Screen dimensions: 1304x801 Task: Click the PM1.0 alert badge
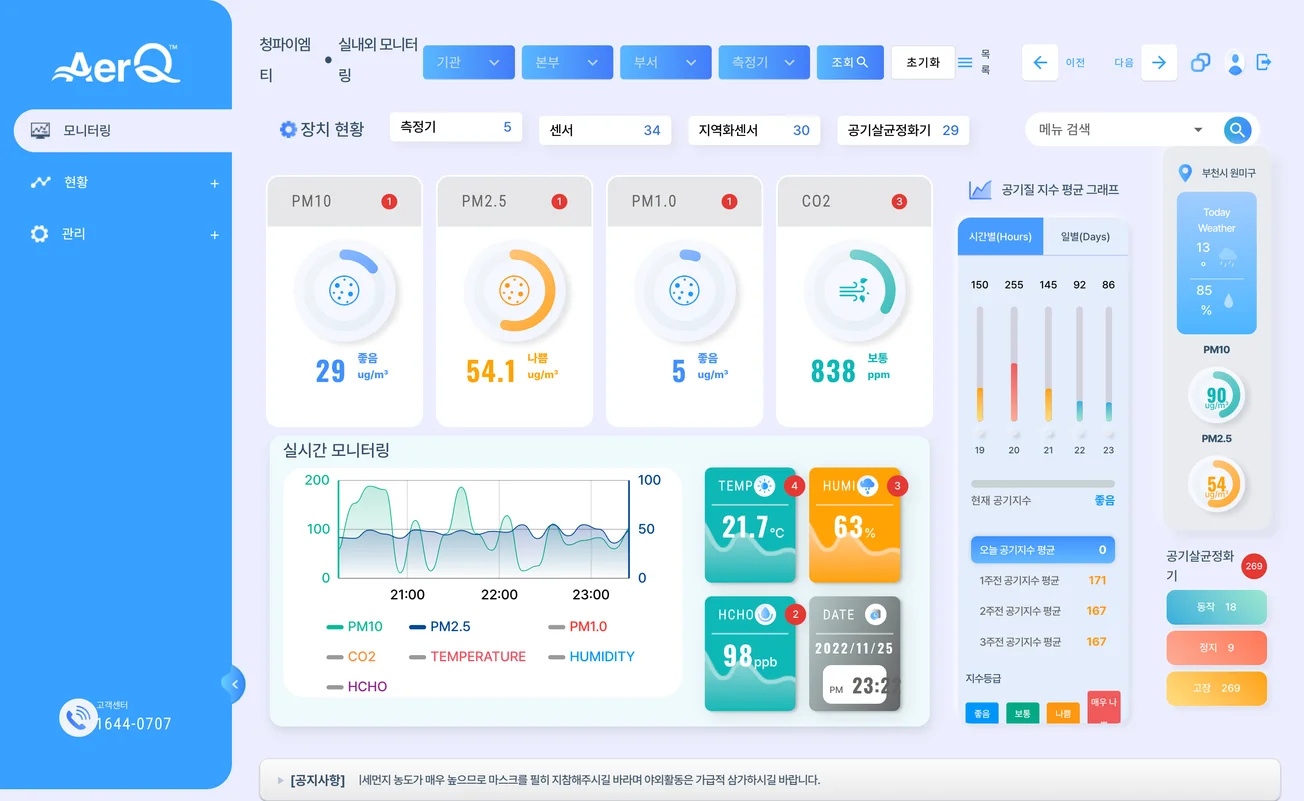(x=729, y=201)
